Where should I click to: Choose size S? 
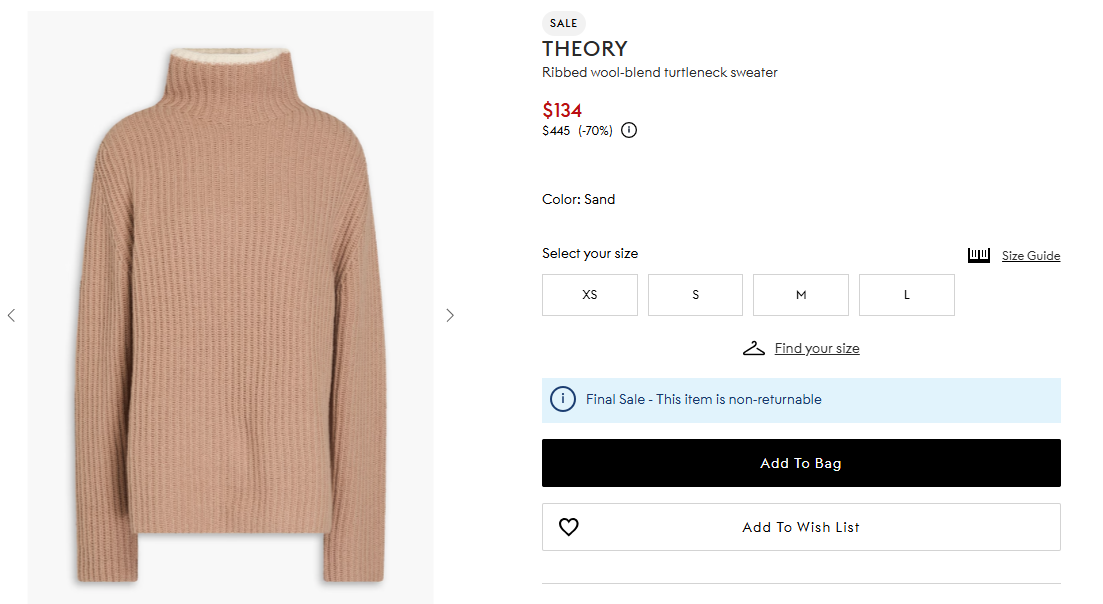click(x=695, y=295)
